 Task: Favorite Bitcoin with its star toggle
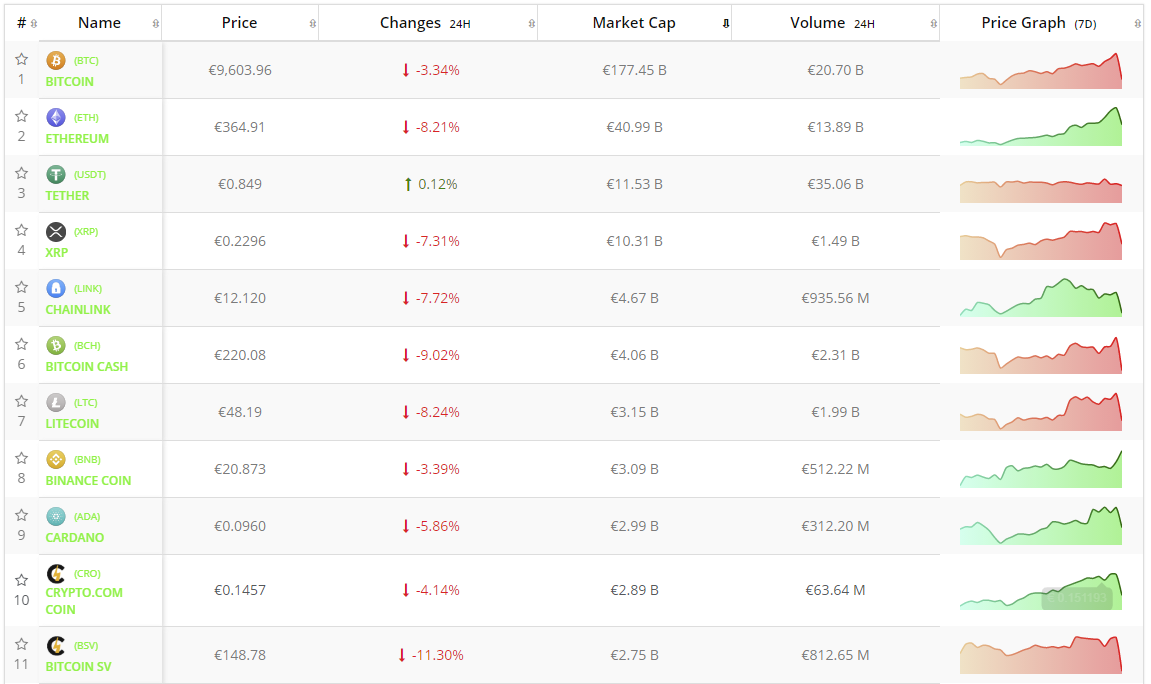click(21, 59)
